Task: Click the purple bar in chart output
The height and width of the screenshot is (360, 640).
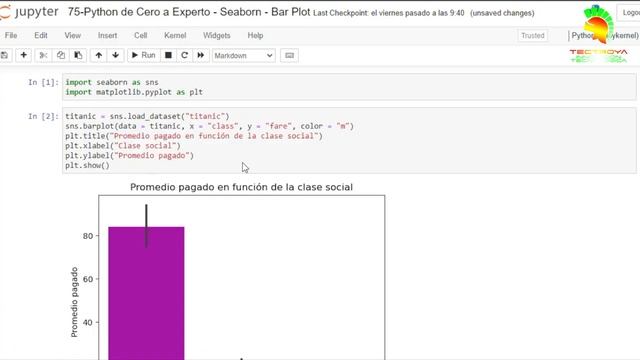Action: [146, 293]
